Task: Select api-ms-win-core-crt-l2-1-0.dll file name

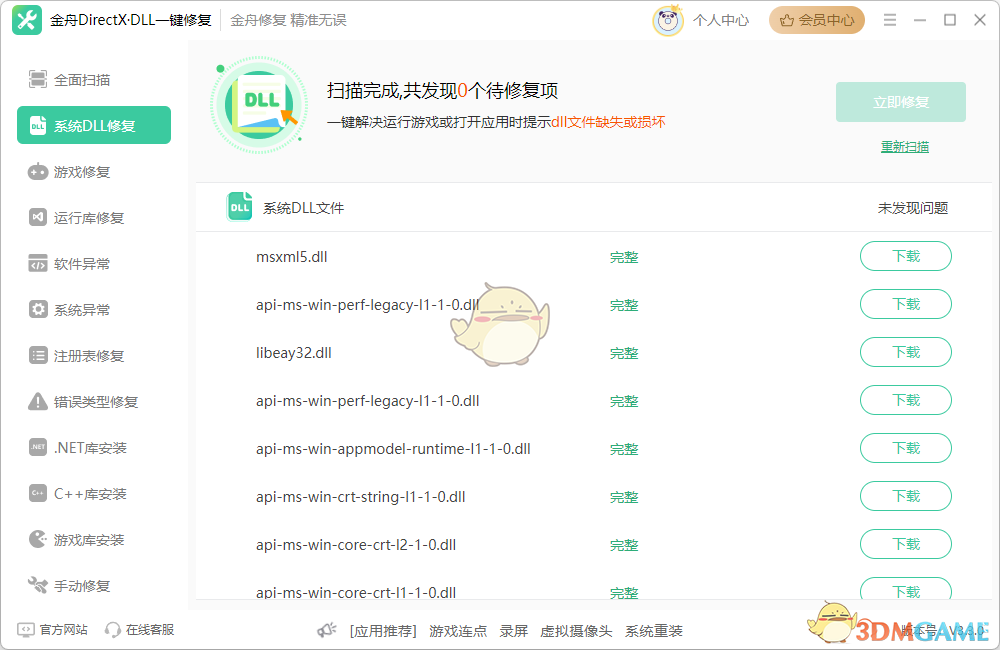Action: (x=356, y=545)
